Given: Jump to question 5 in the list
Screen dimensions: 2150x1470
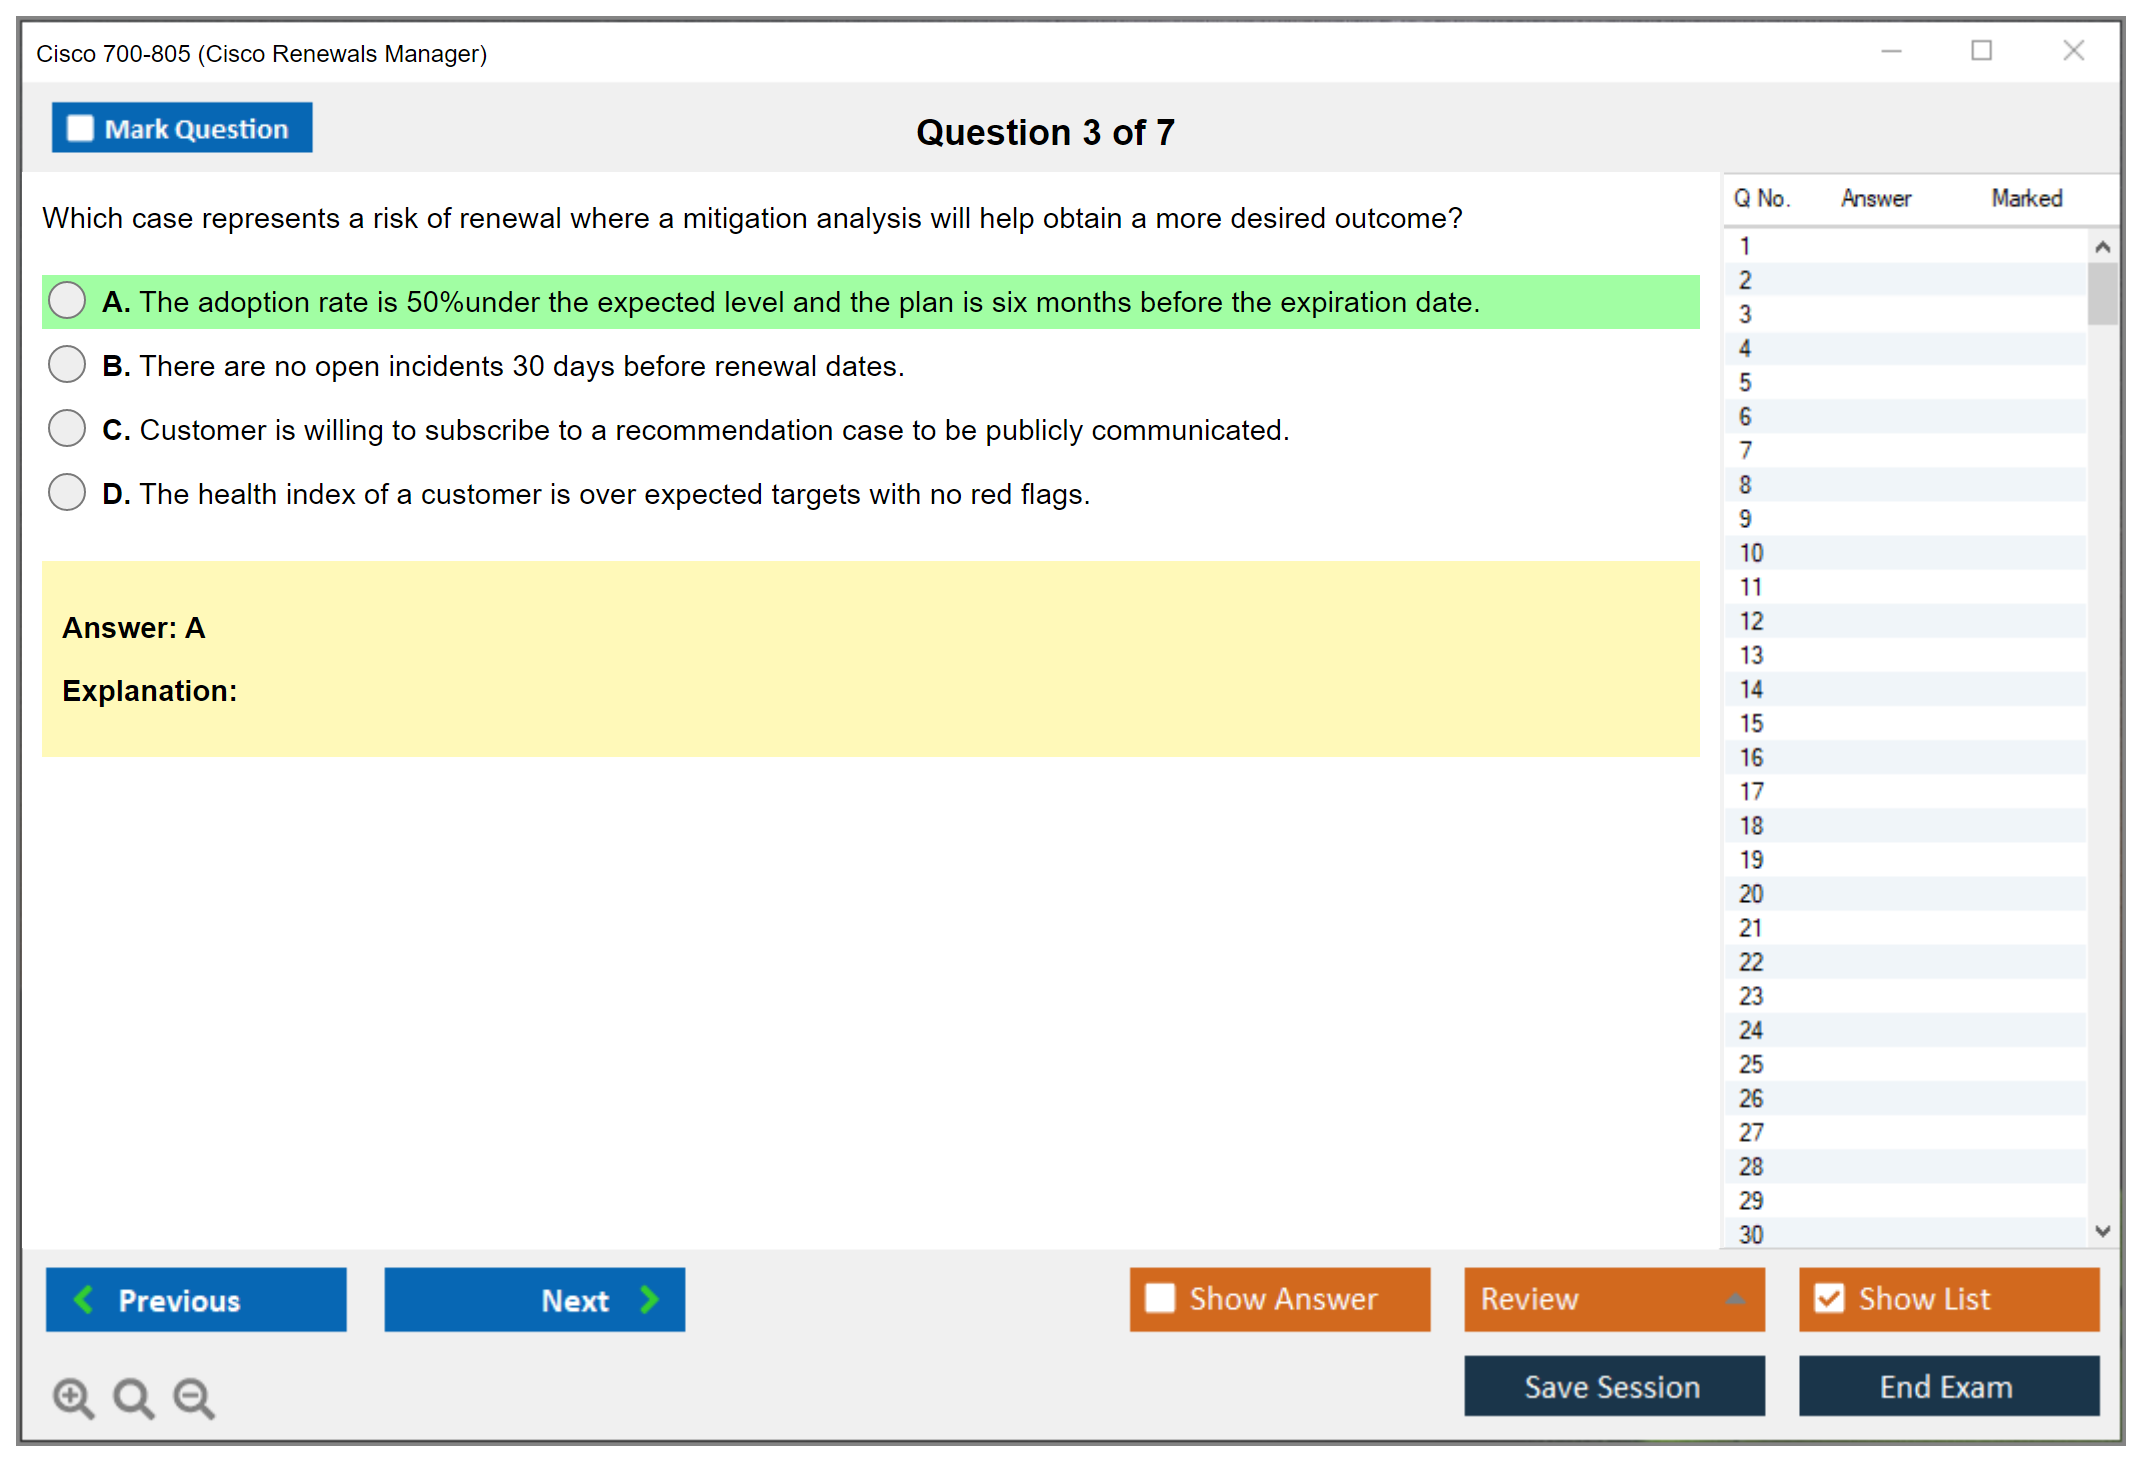Looking at the screenshot, I should [x=1745, y=383].
